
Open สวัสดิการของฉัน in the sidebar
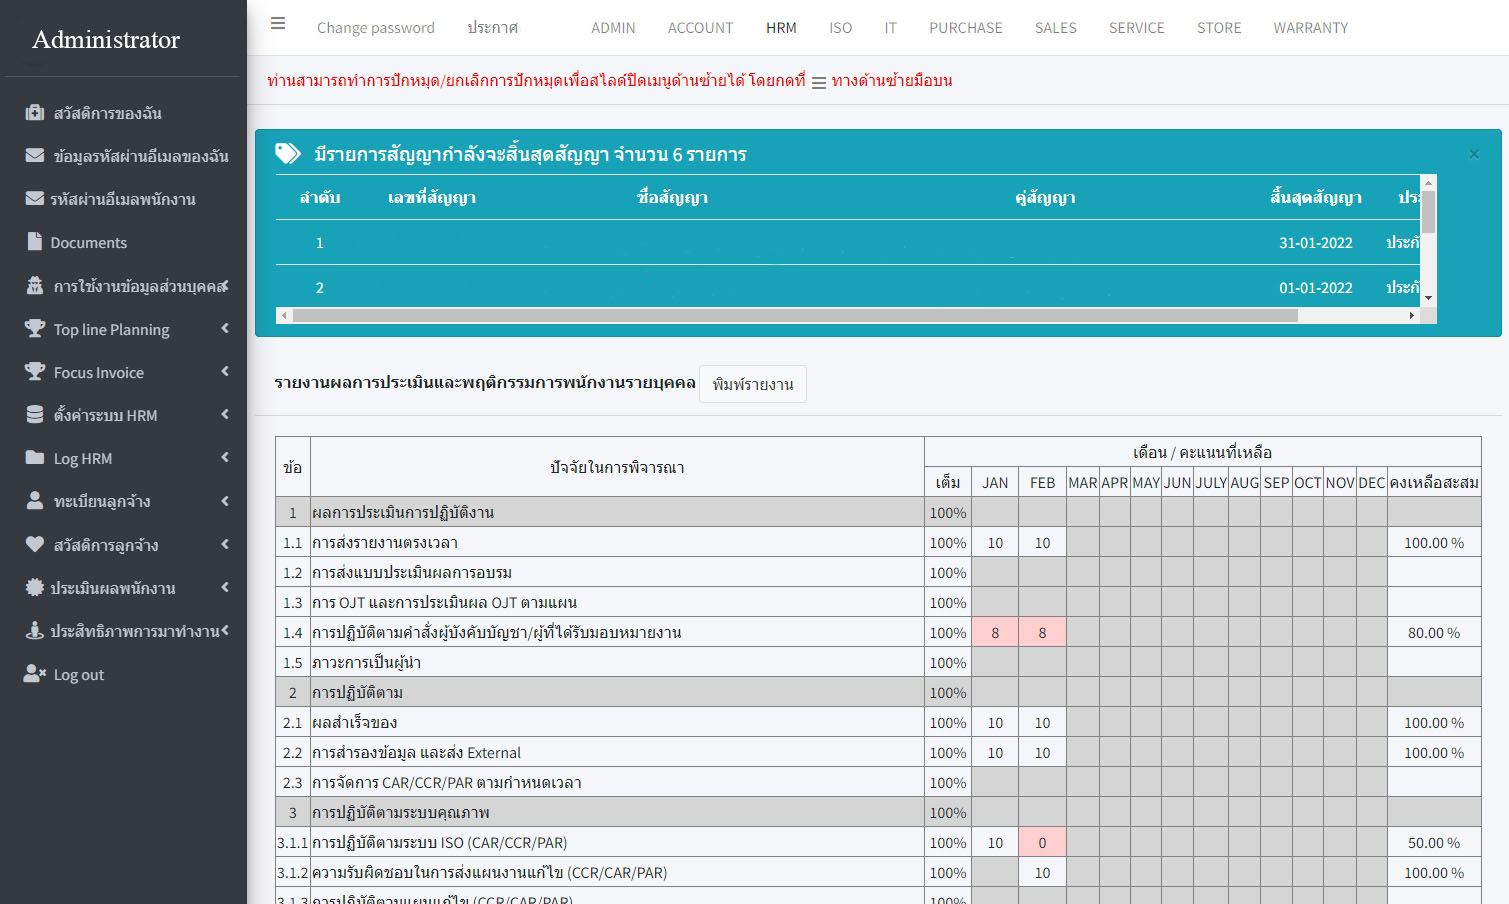pos(107,113)
